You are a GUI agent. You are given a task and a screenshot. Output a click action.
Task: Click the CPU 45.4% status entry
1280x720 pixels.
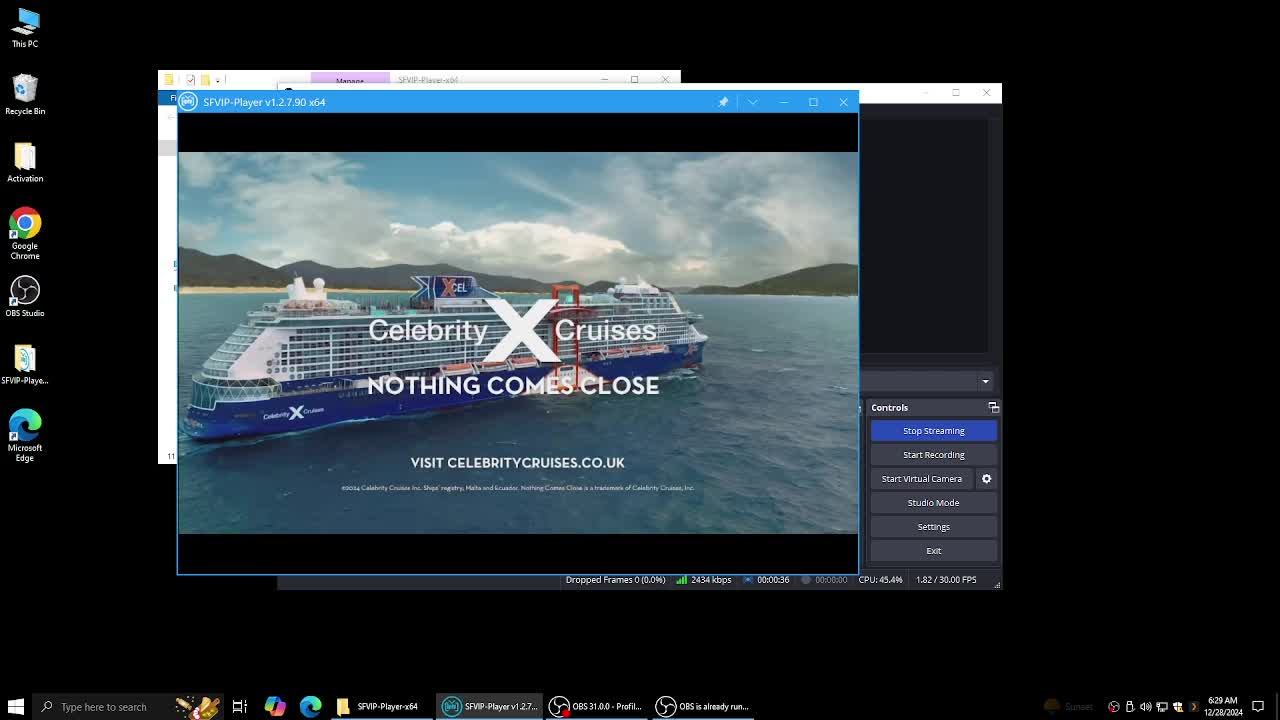pyautogui.click(x=880, y=580)
